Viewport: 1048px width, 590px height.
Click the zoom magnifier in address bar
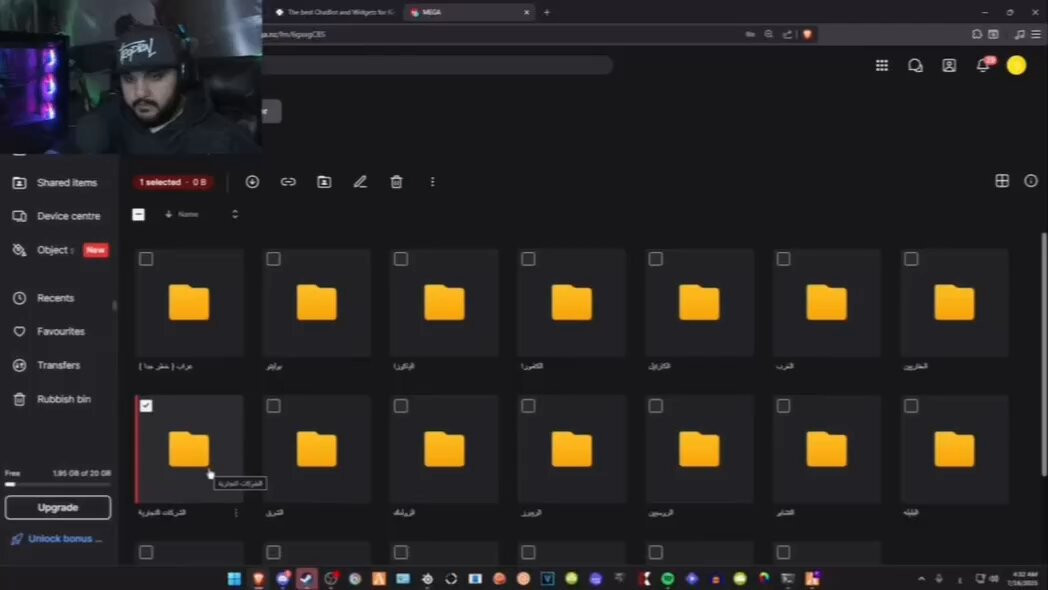pos(769,34)
